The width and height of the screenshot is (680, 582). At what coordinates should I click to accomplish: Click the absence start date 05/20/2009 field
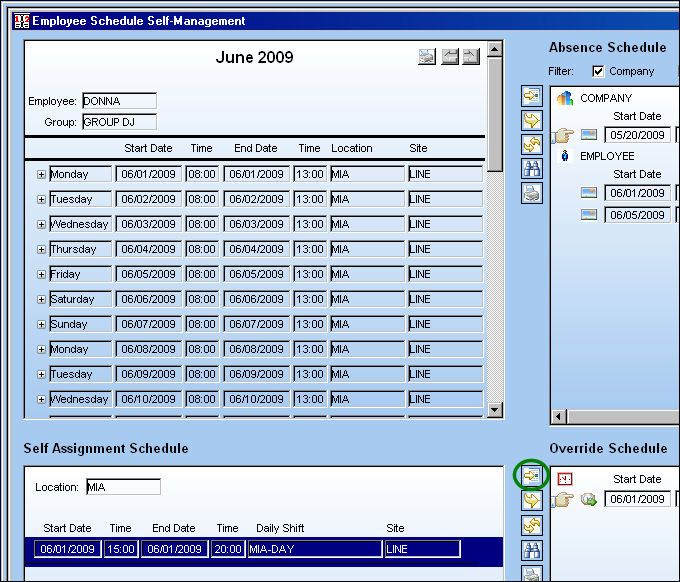pyautogui.click(x=637, y=135)
